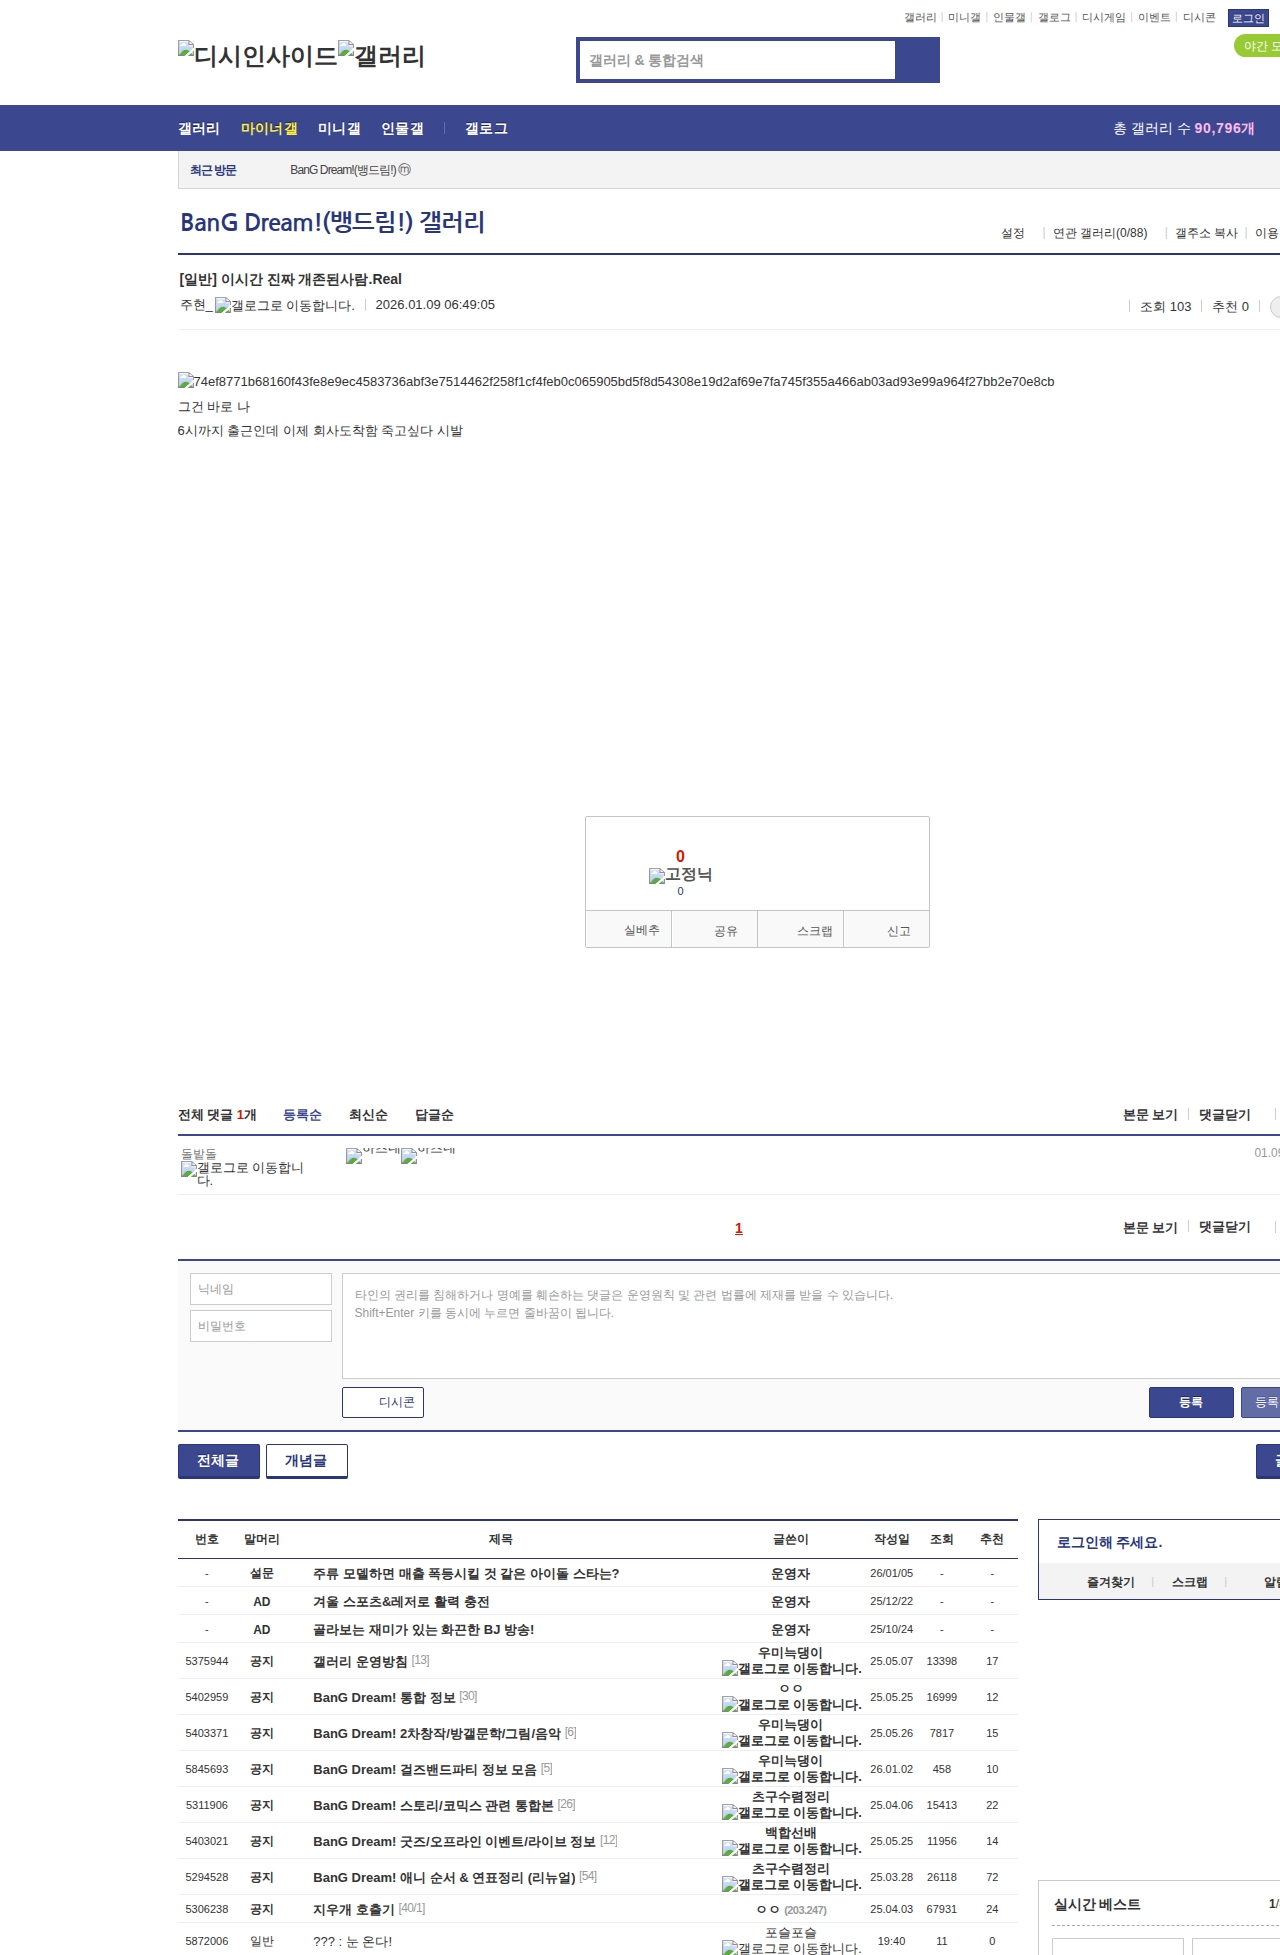
Task: Open 갤러리 in the blue navigation bar
Action: [199, 129]
